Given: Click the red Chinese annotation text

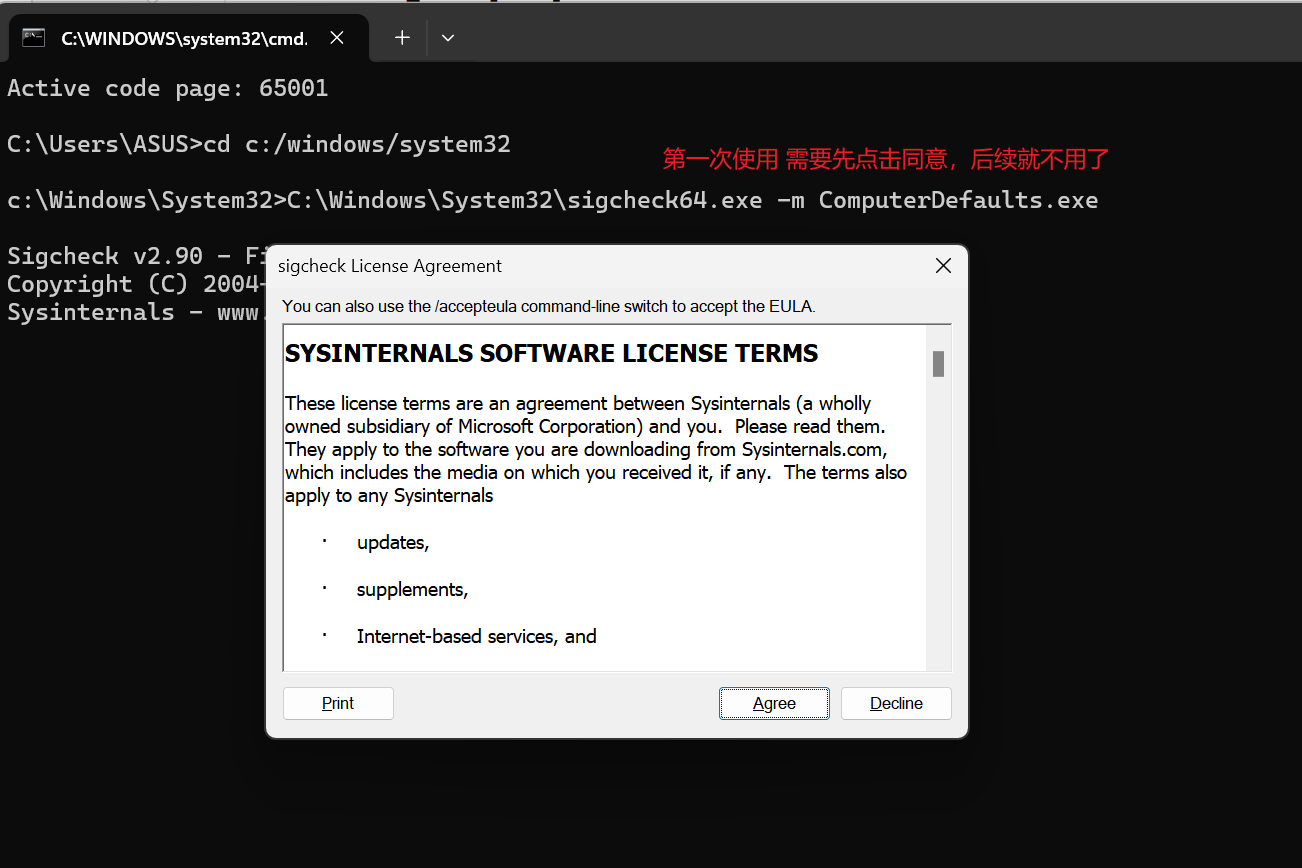Looking at the screenshot, I should (x=886, y=159).
